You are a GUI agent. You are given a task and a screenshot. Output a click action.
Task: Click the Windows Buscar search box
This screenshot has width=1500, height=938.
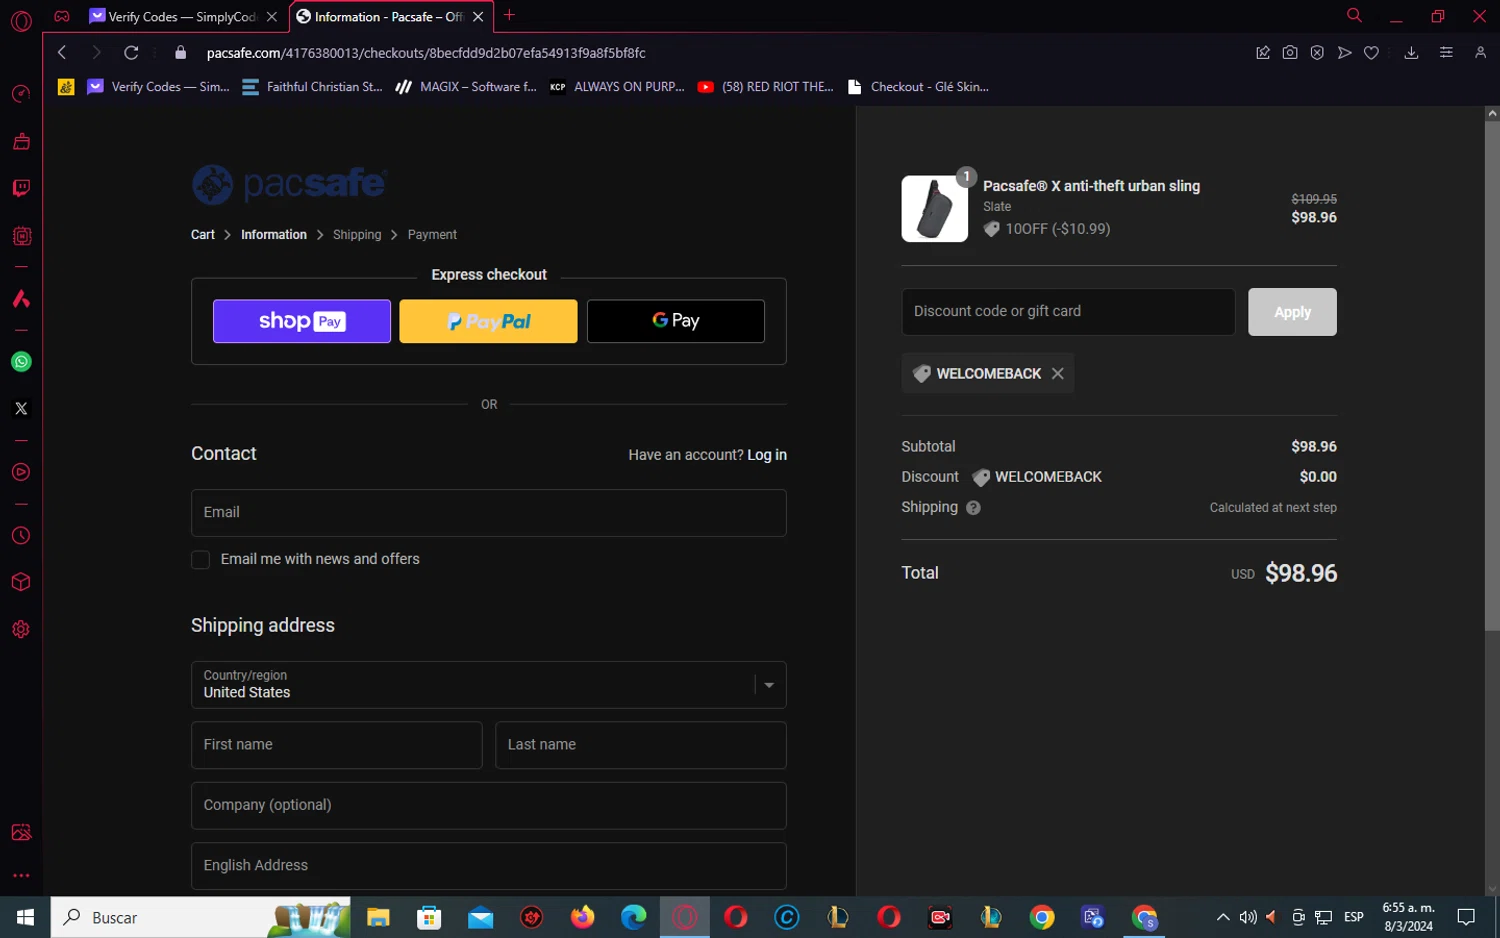200,917
